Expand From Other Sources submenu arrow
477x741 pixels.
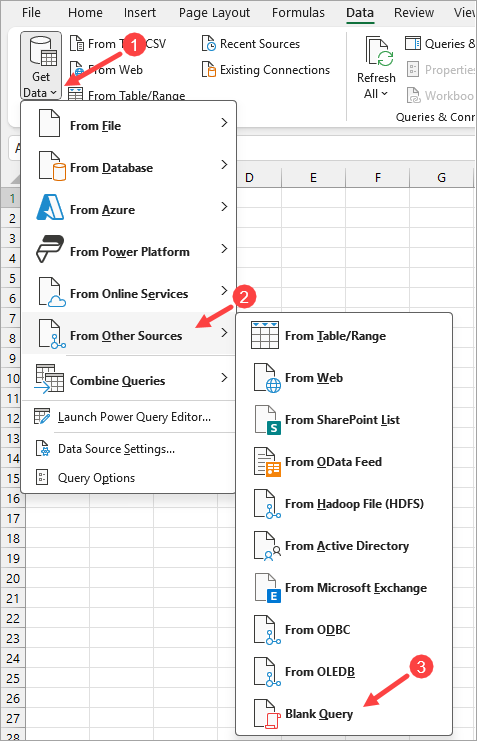tap(225, 333)
